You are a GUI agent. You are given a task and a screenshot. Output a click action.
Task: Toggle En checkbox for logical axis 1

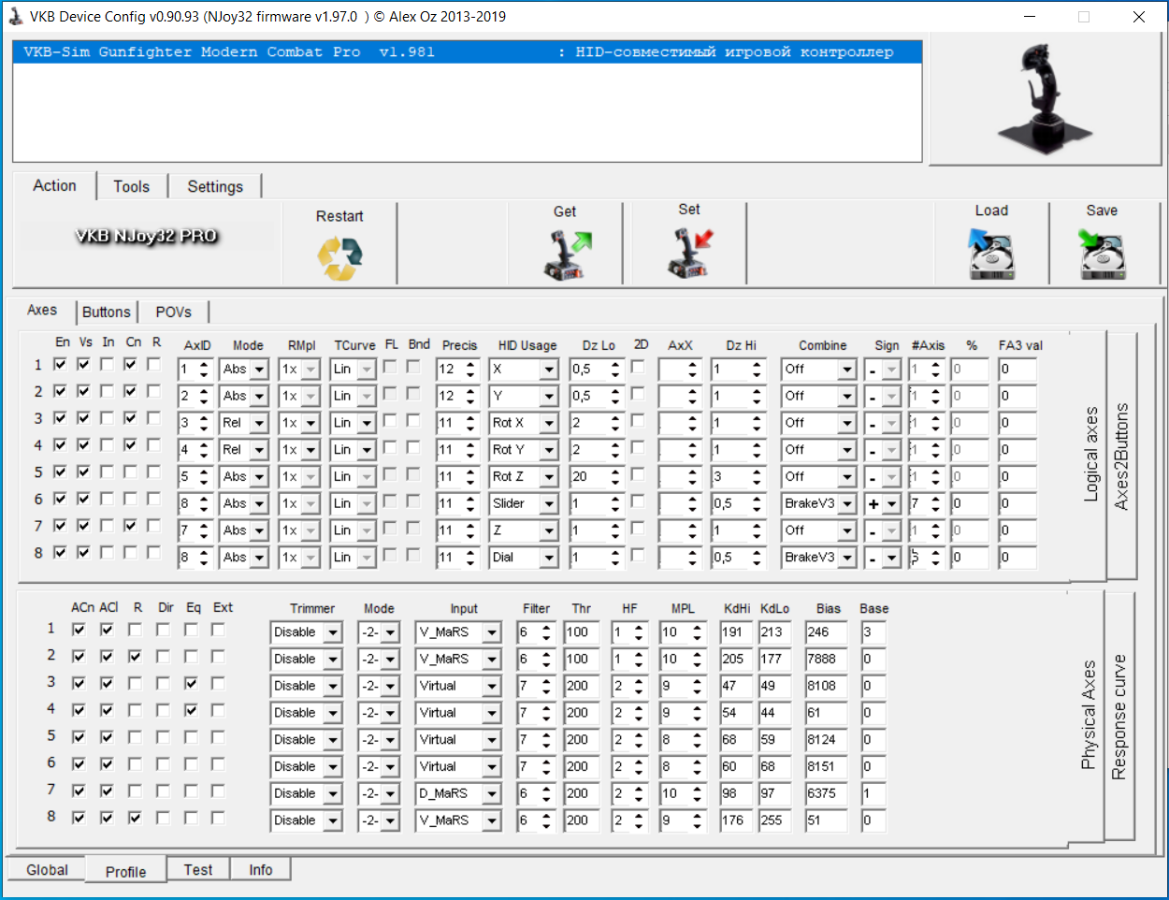click(x=60, y=365)
